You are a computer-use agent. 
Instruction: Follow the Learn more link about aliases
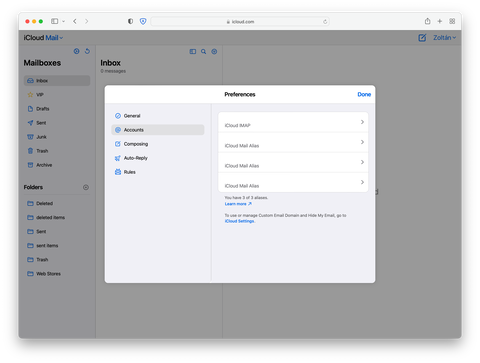pyautogui.click(x=238, y=204)
